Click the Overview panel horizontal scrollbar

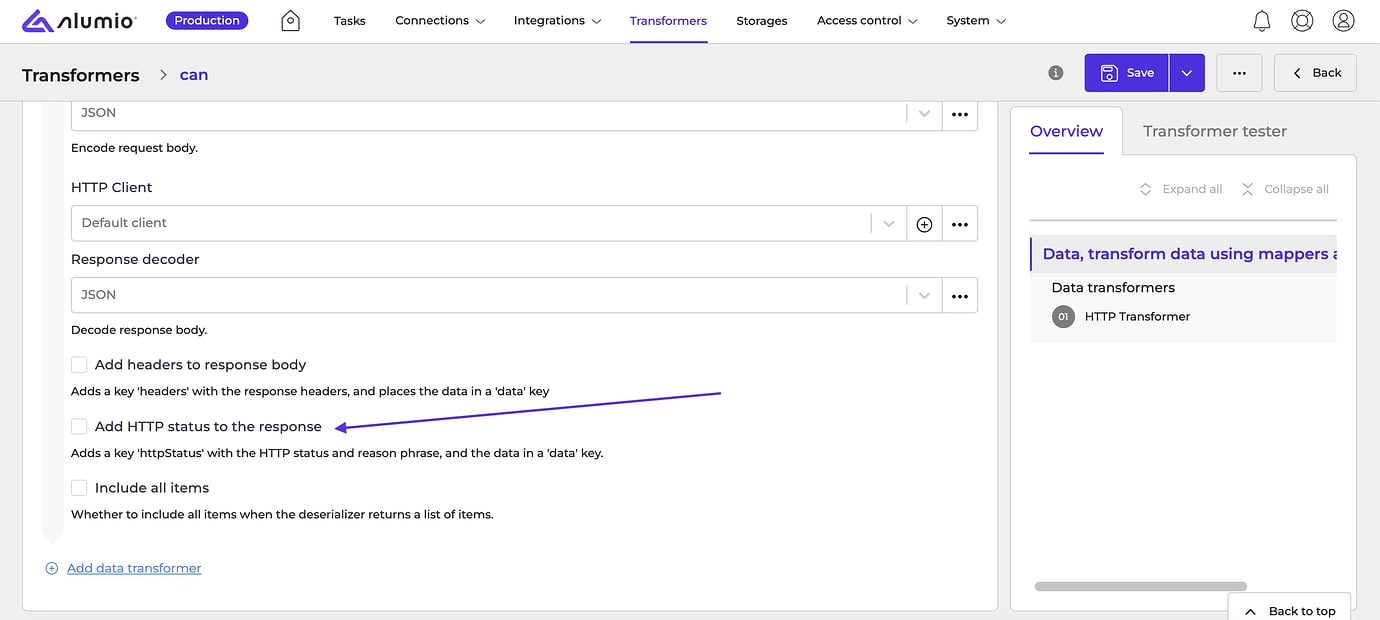tap(1141, 587)
